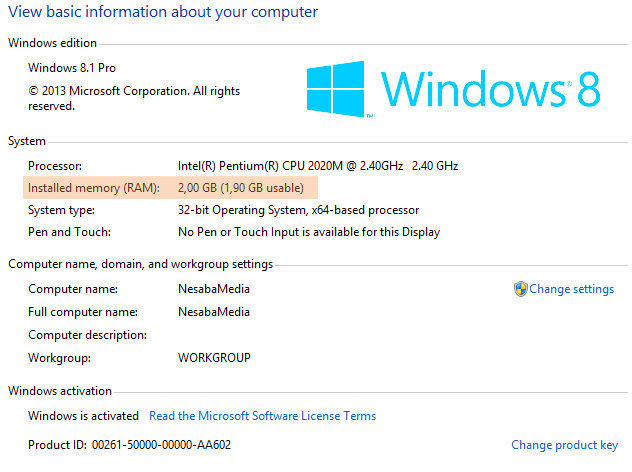Screen dimensions: 632x472
Task: Click the 2013 Microsoft Corporation copyright text
Action: point(134,98)
